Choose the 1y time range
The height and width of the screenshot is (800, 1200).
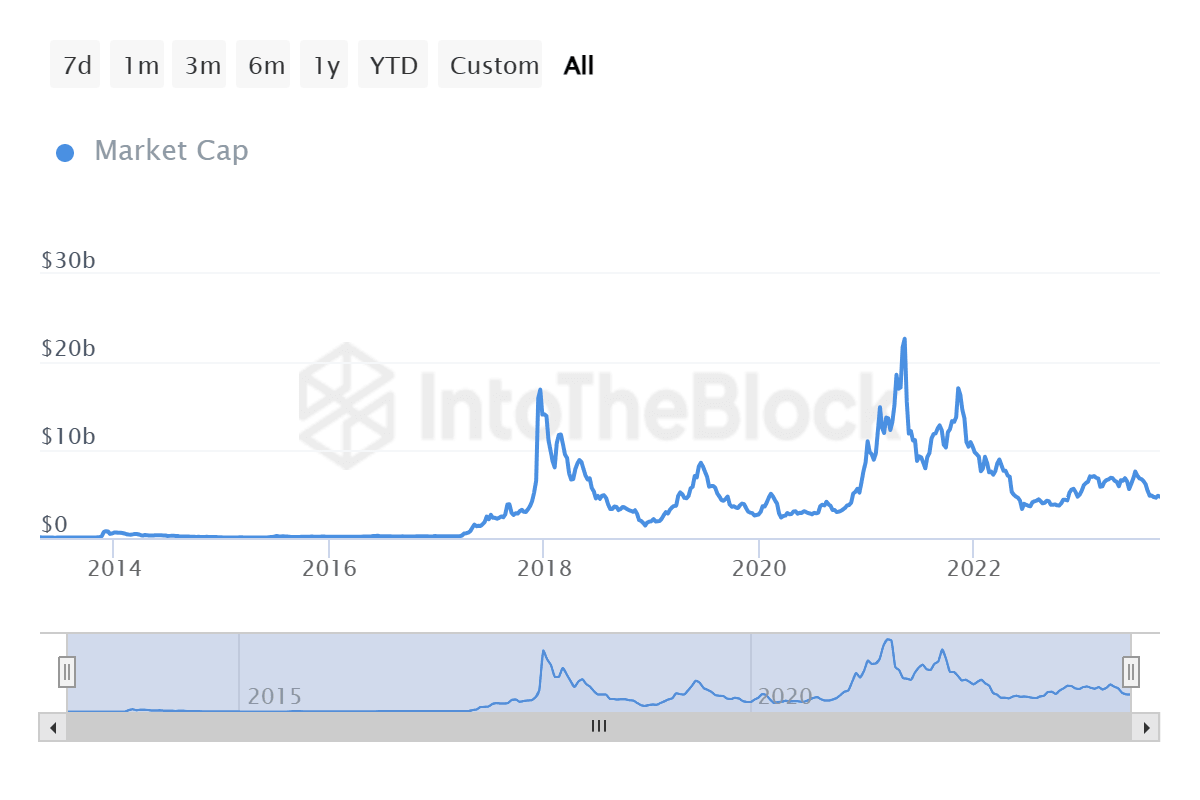click(x=326, y=66)
